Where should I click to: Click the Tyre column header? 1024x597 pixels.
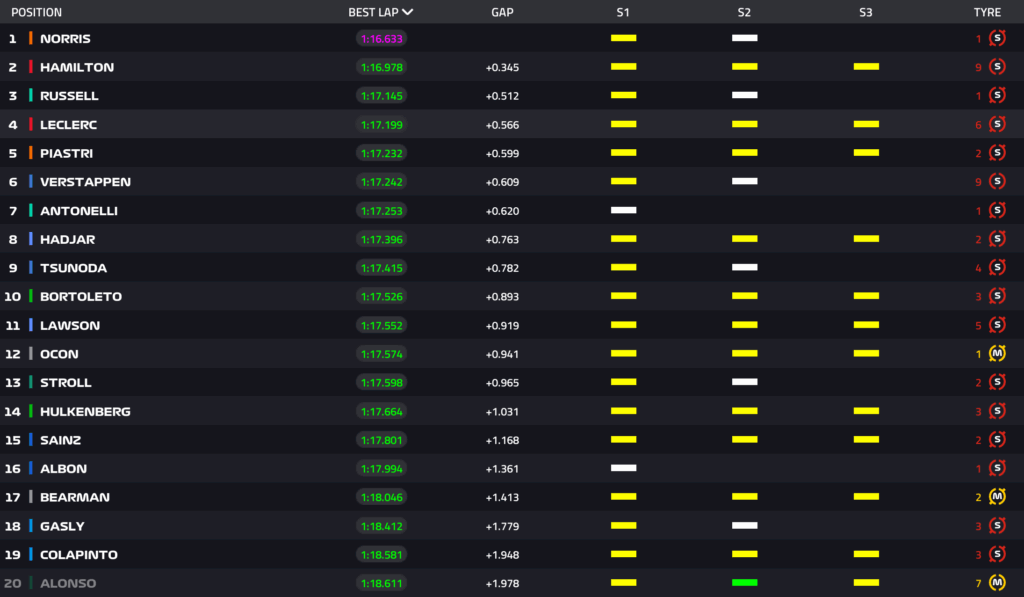(x=987, y=13)
